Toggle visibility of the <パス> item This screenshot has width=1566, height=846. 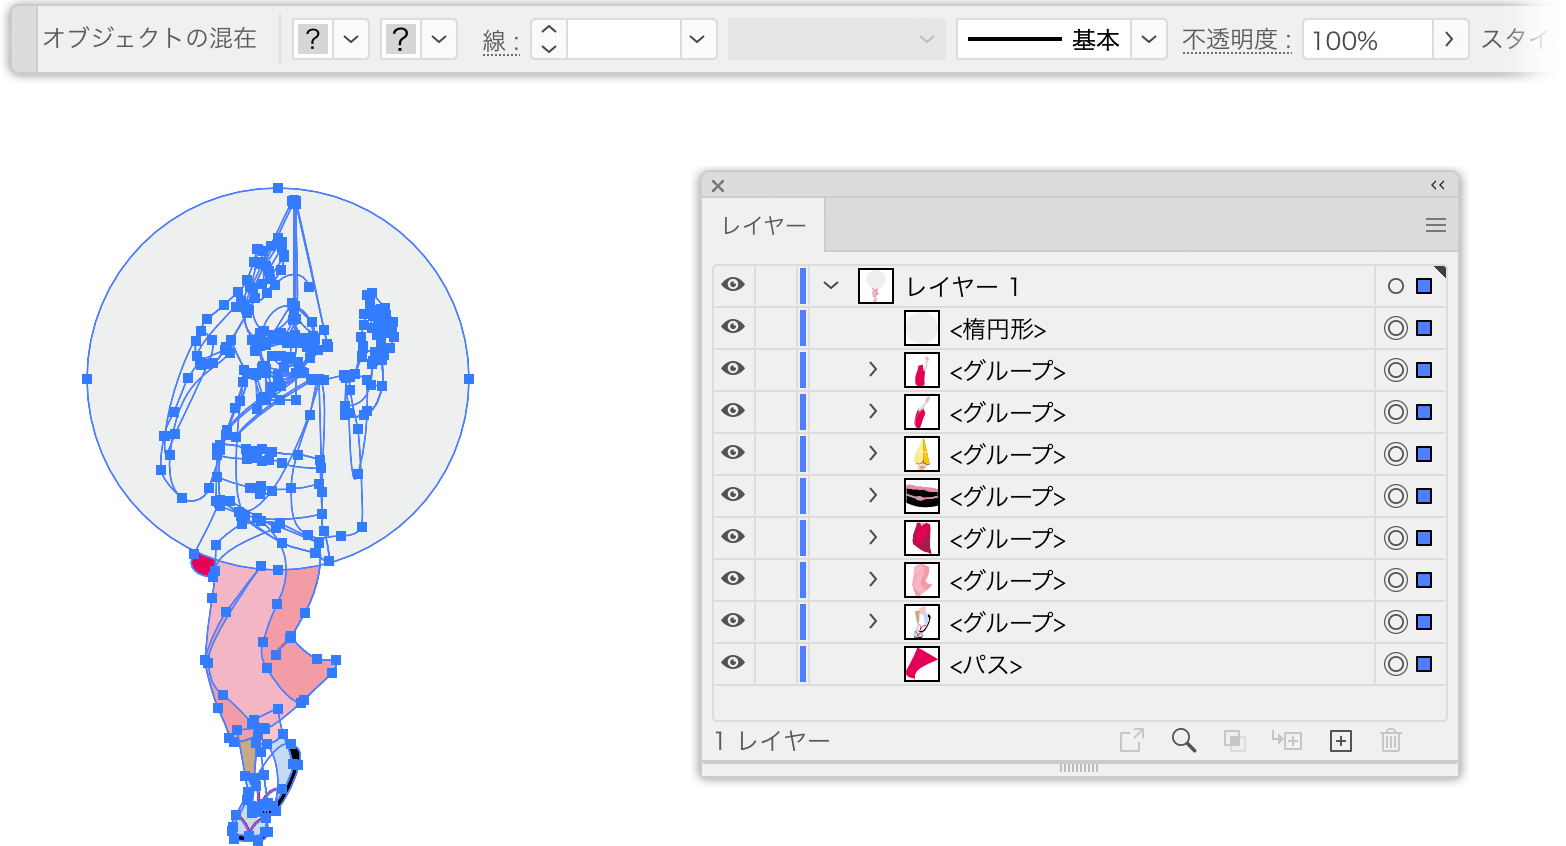[733, 663]
